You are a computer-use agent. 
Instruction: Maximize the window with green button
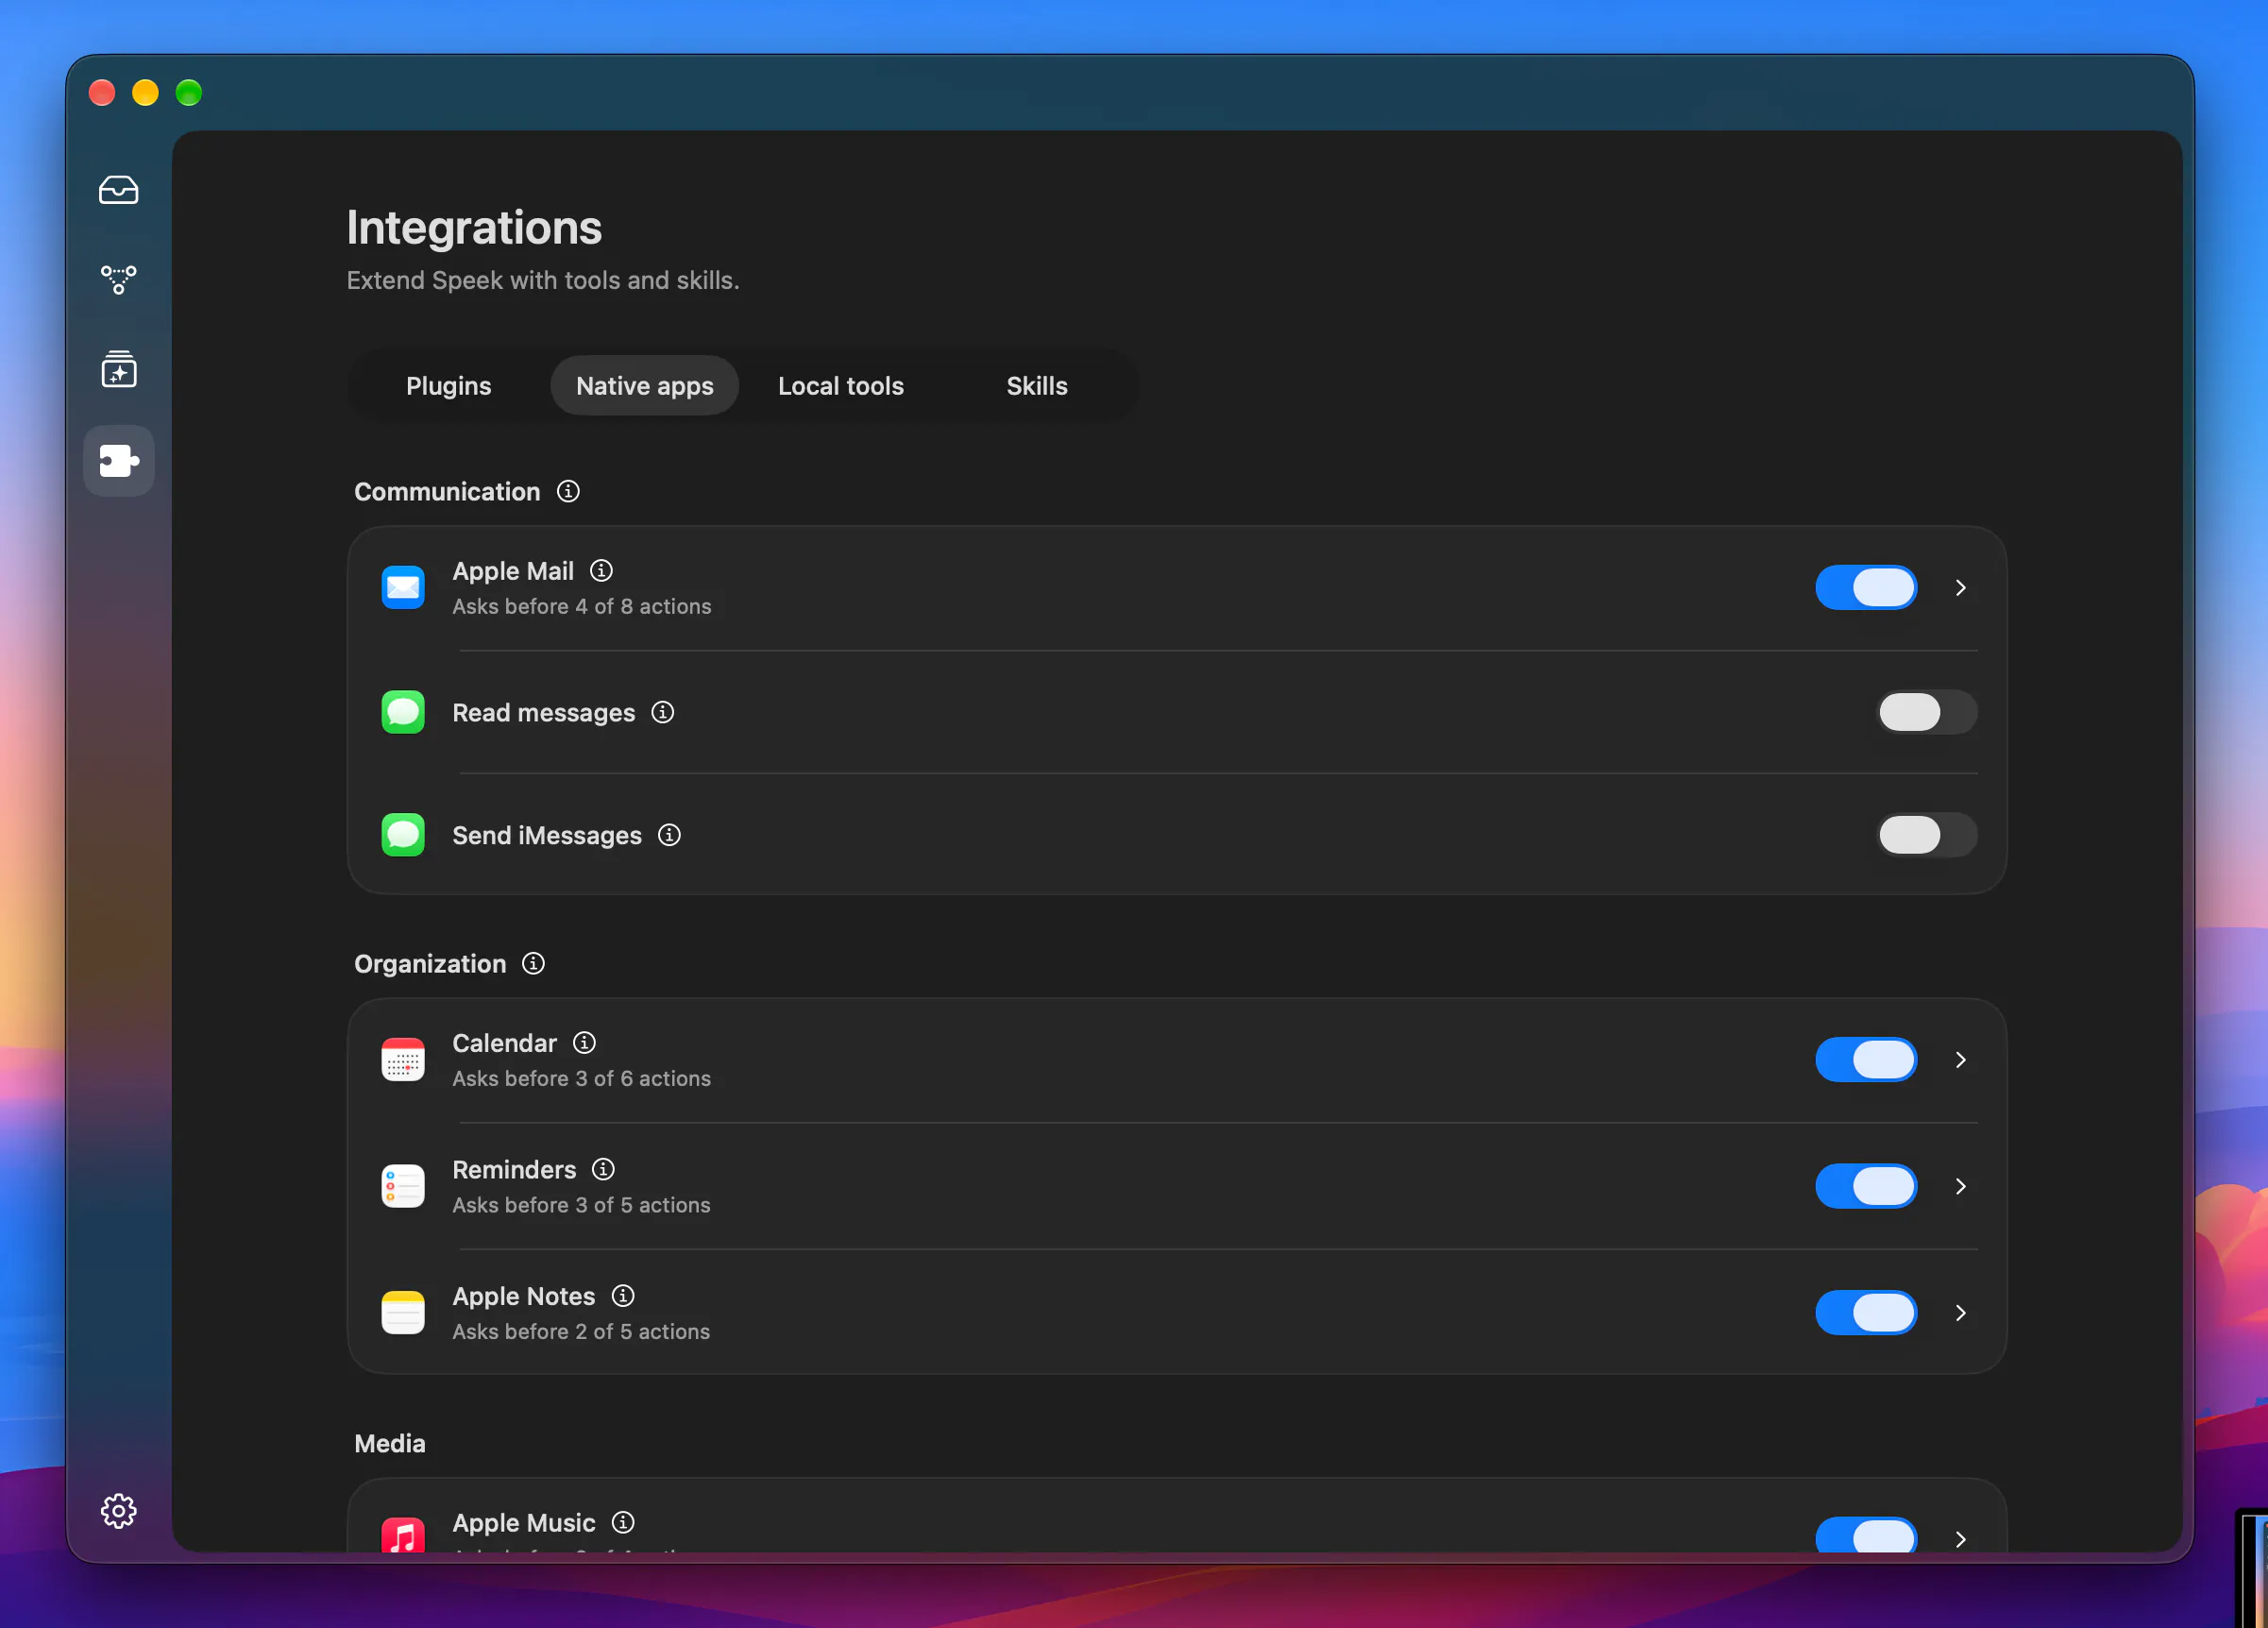pyautogui.click(x=189, y=93)
